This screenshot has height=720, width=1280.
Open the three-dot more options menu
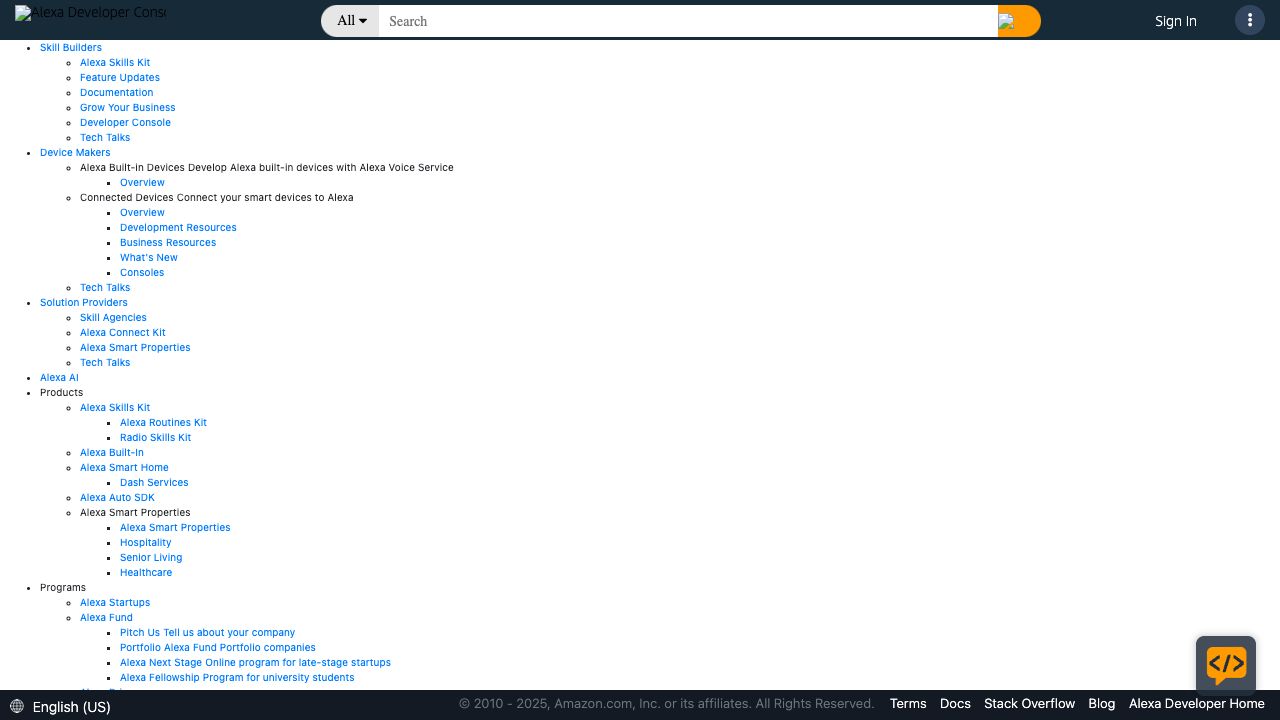tap(1249, 21)
